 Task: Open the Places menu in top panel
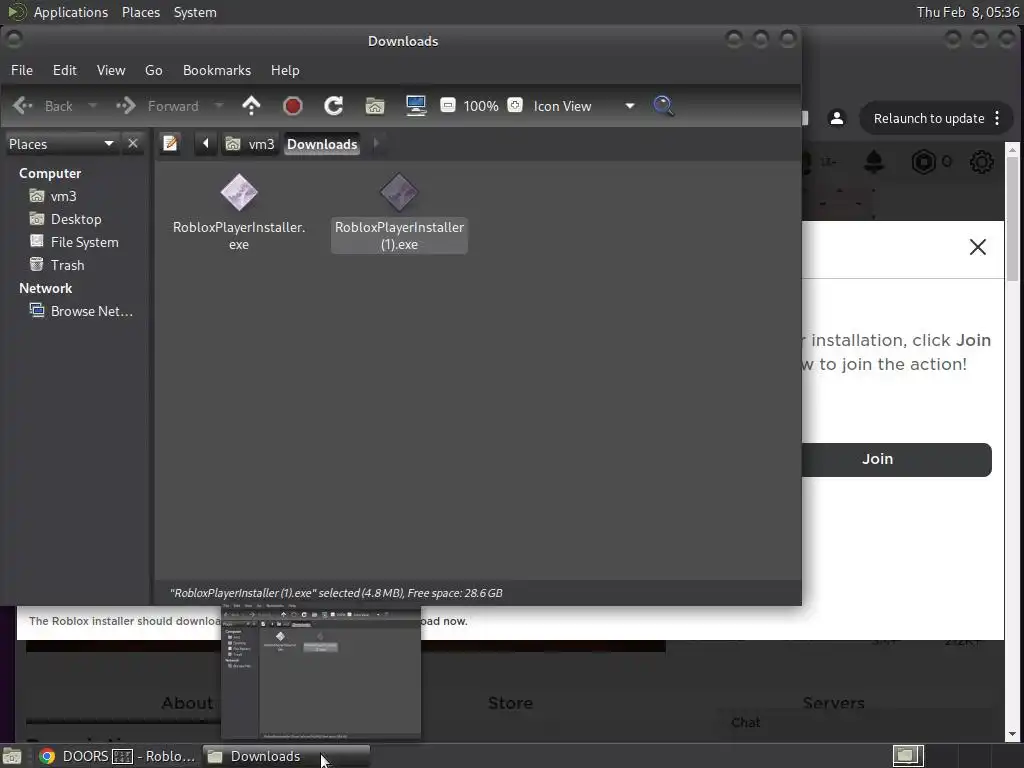pos(141,12)
